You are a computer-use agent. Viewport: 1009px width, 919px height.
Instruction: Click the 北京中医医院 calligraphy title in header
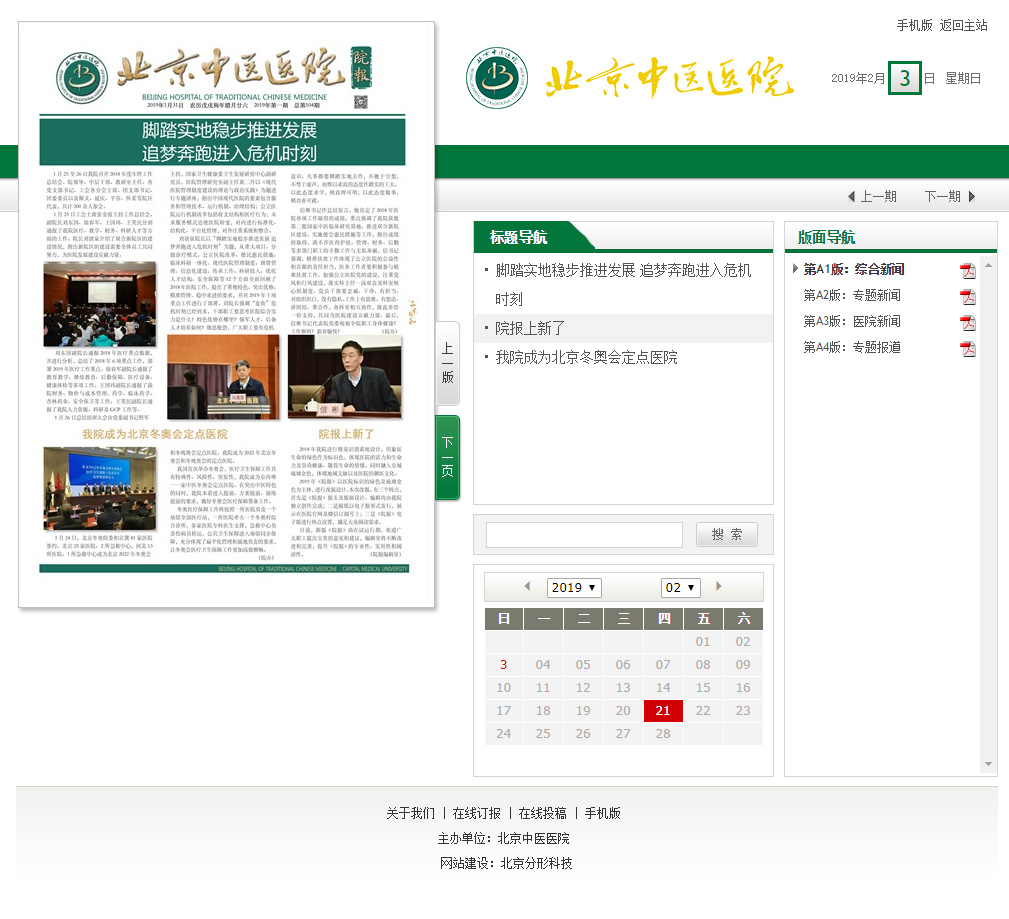(669, 78)
